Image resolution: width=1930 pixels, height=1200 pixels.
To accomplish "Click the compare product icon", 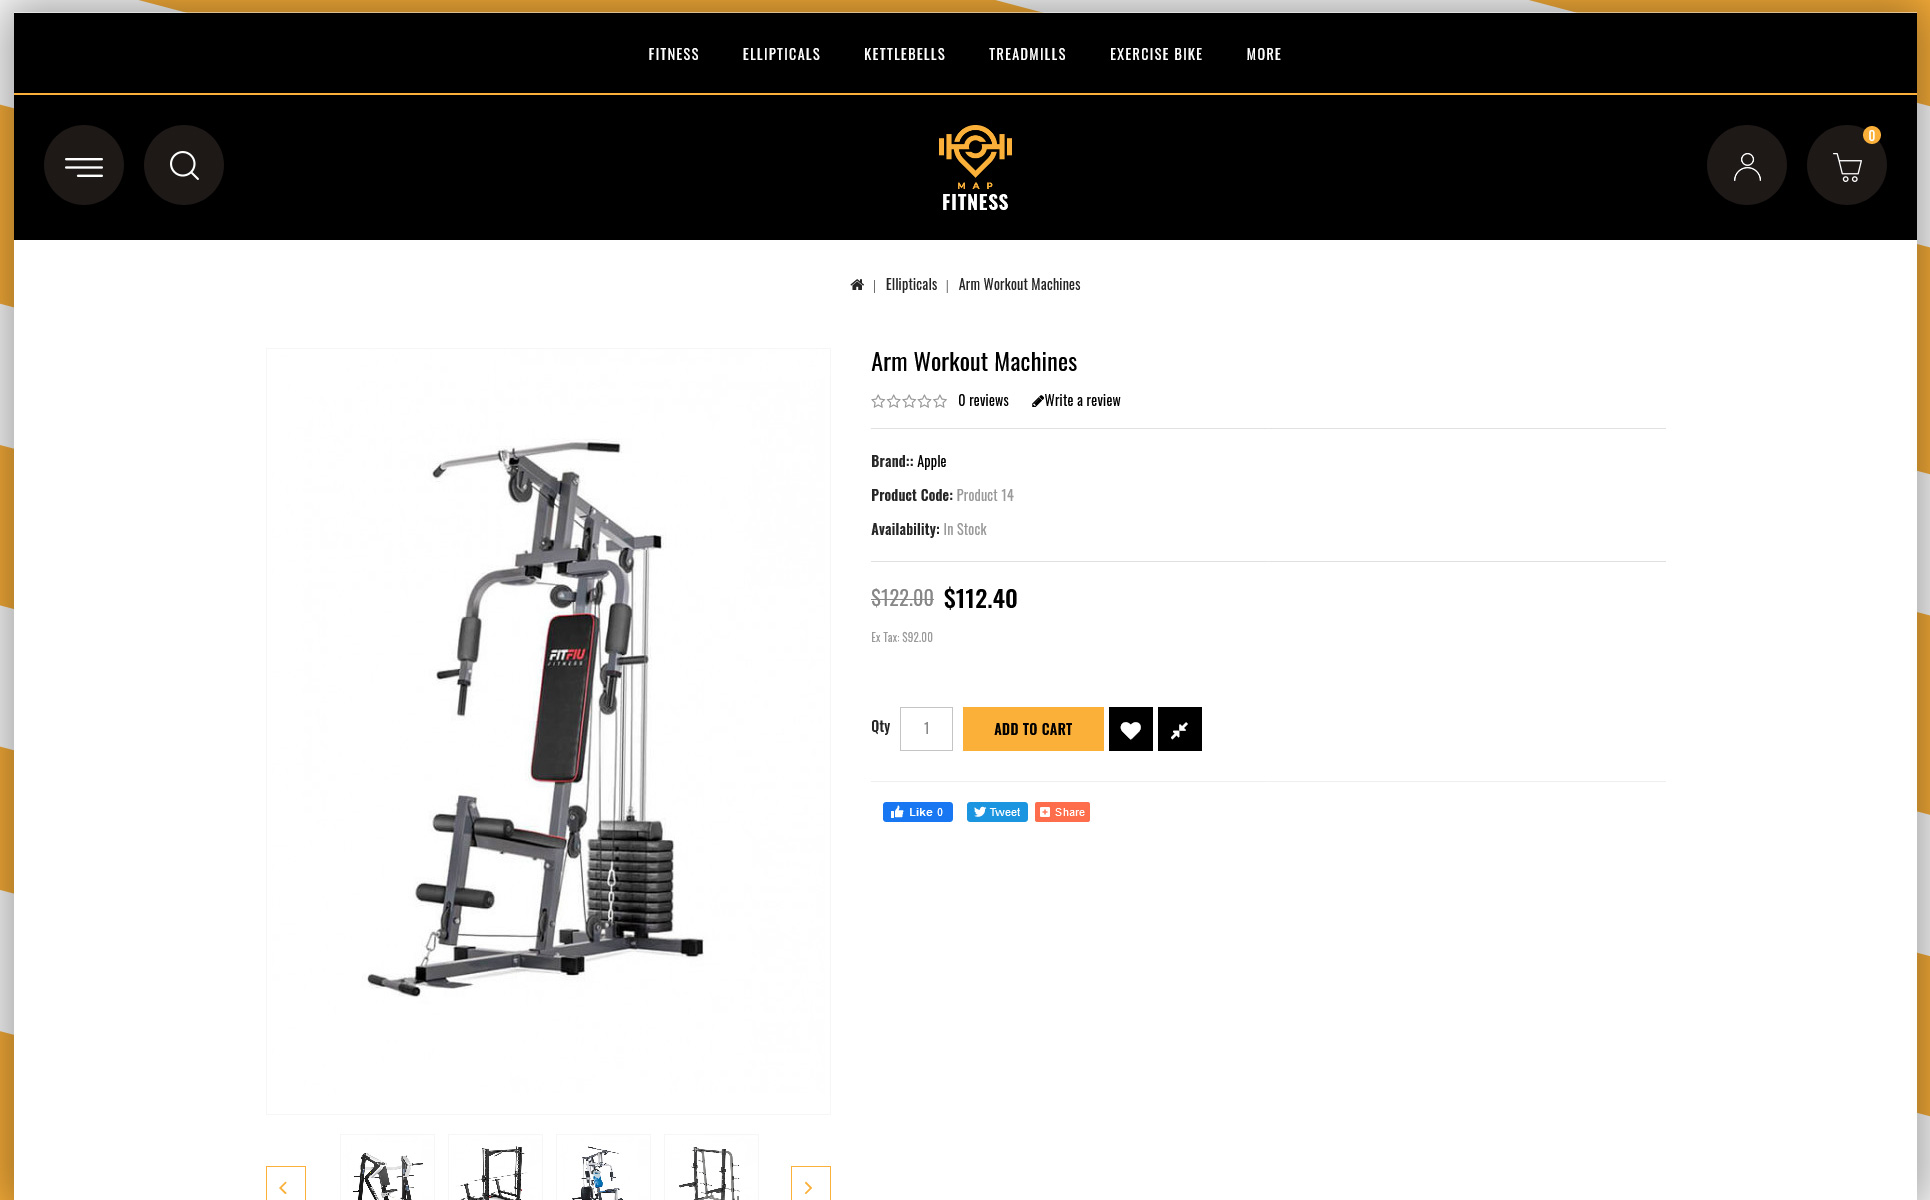I will (1180, 729).
